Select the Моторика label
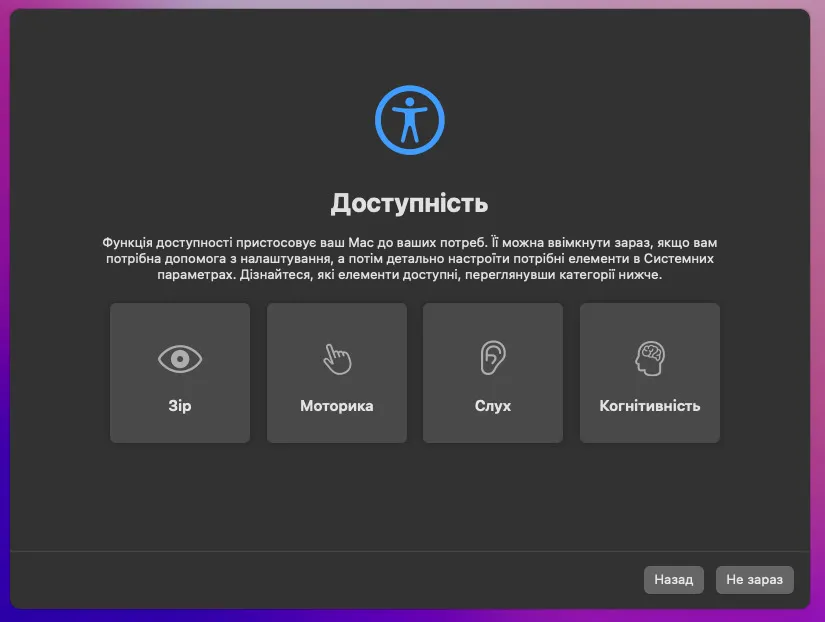Viewport: 825px width, 622px height. [337, 406]
